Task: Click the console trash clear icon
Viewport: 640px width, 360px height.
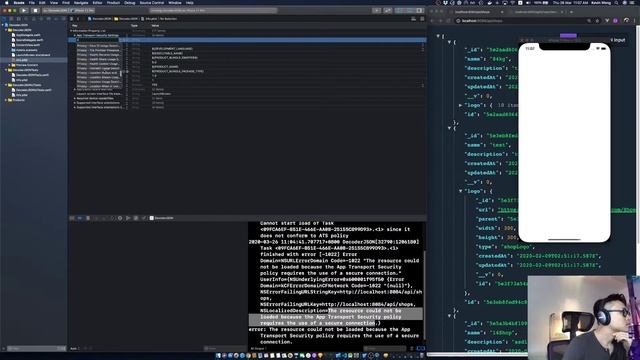Action: coord(411,349)
